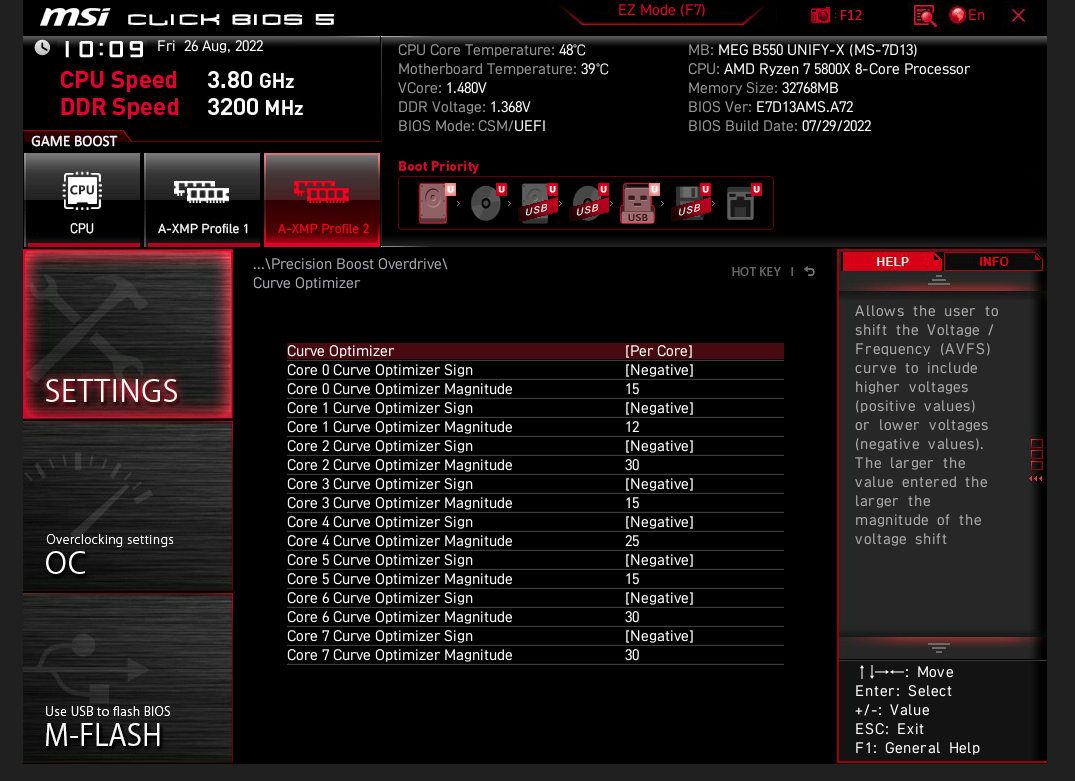Close the BIOS with the X icon
This screenshot has height=781, width=1075.
[x=1018, y=15]
